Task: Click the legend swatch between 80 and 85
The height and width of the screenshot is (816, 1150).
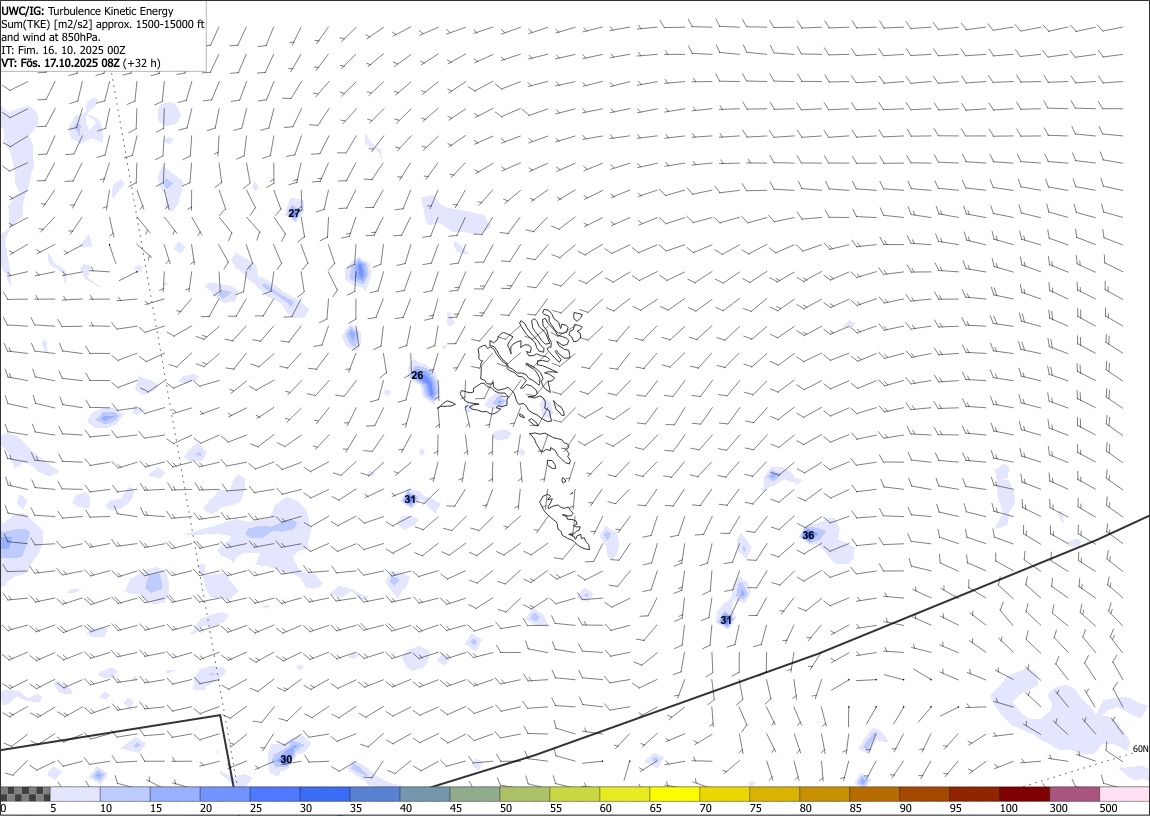Action: click(x=824, y=794)
